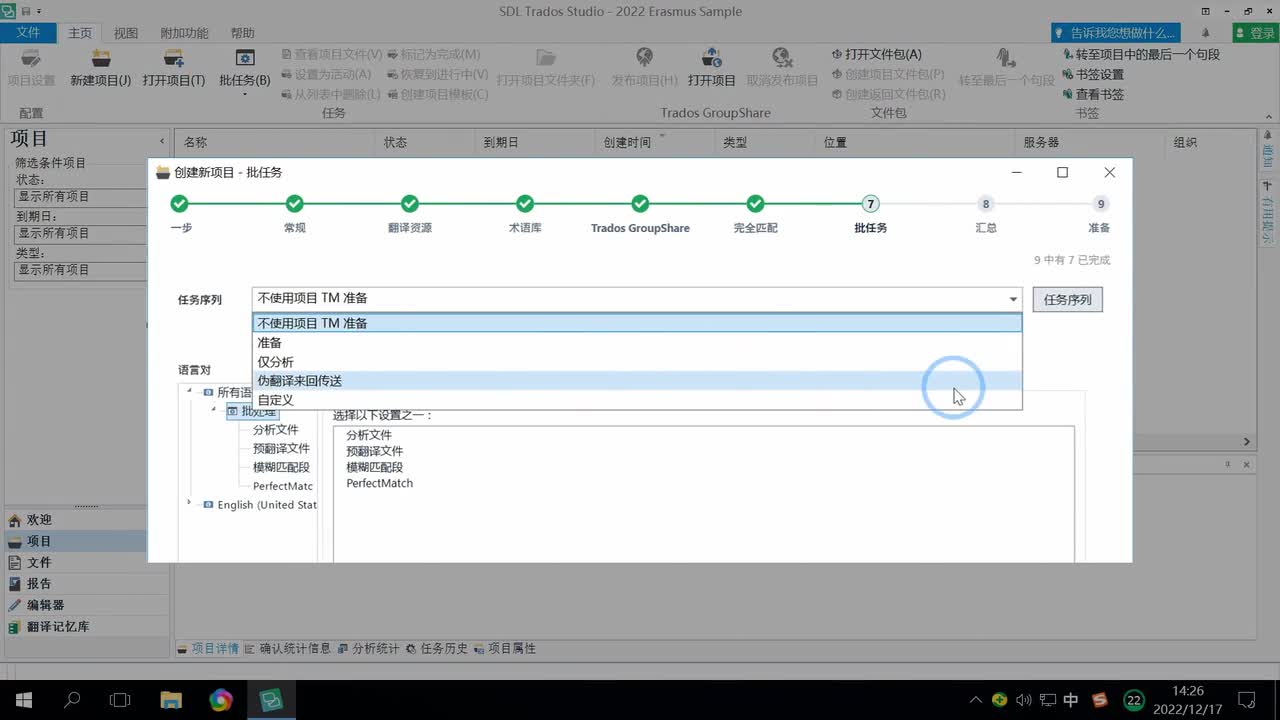The height and width of the screenshot is (720, 1280).
Task: Go to wizard step 术语库
Action: (x=525, y=214)
